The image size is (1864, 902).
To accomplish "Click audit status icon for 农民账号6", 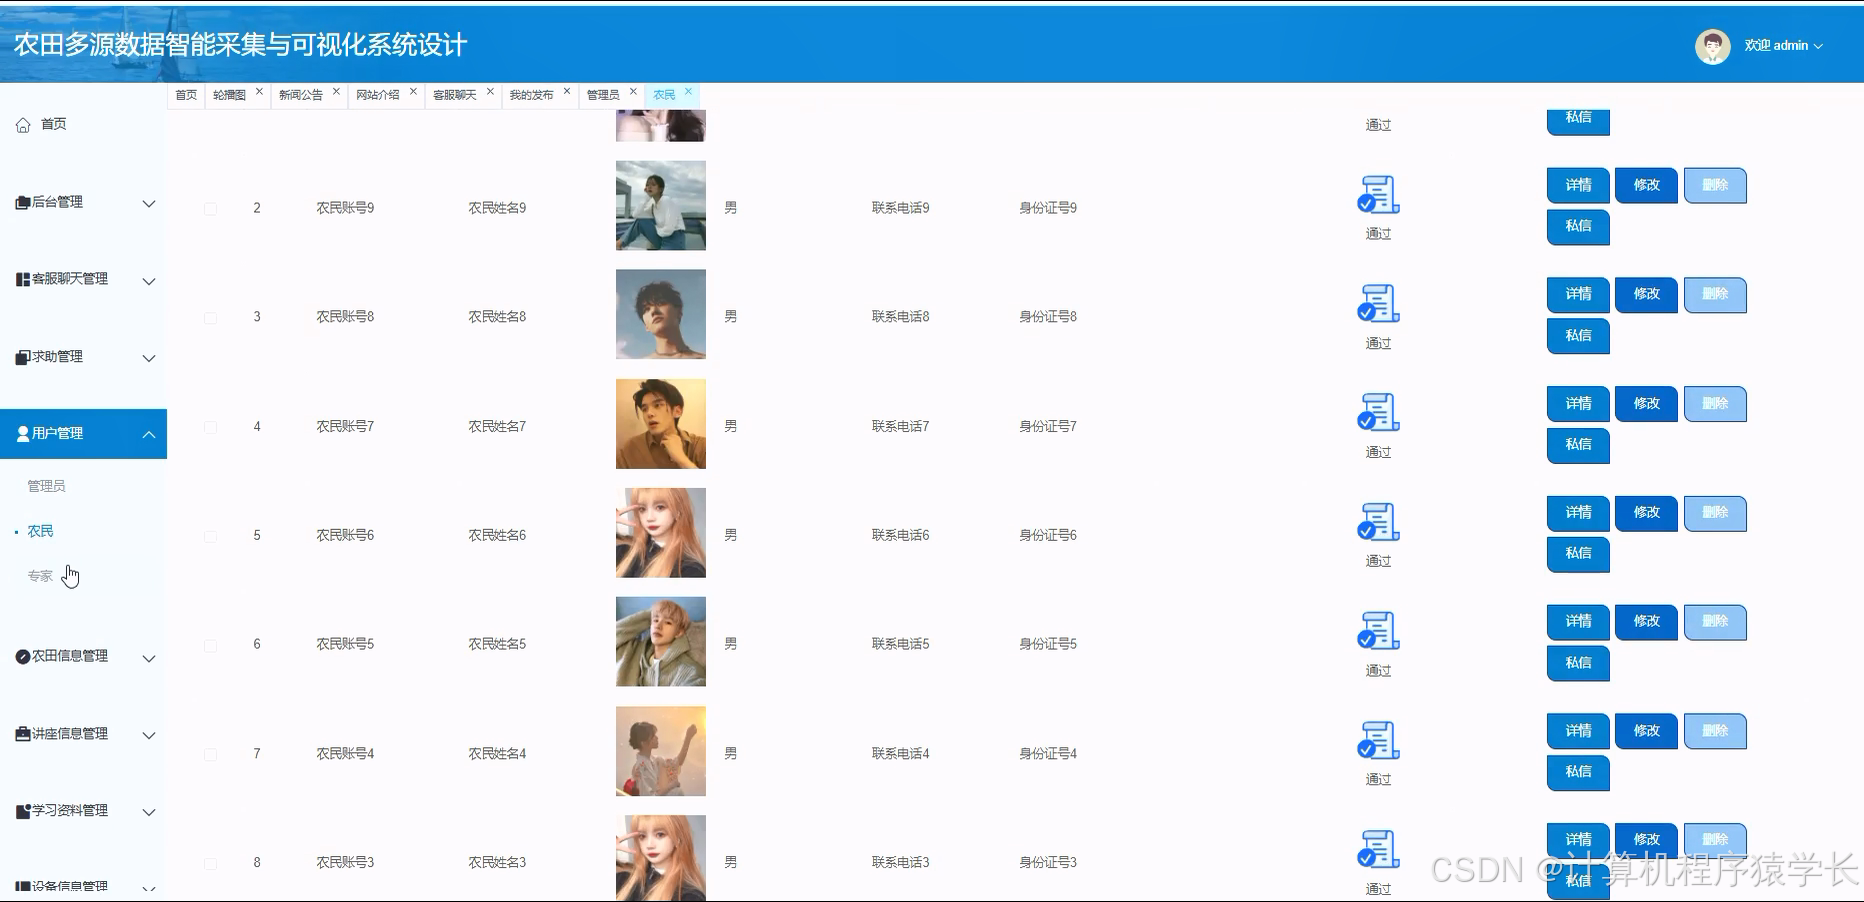I will point(1378,522).
